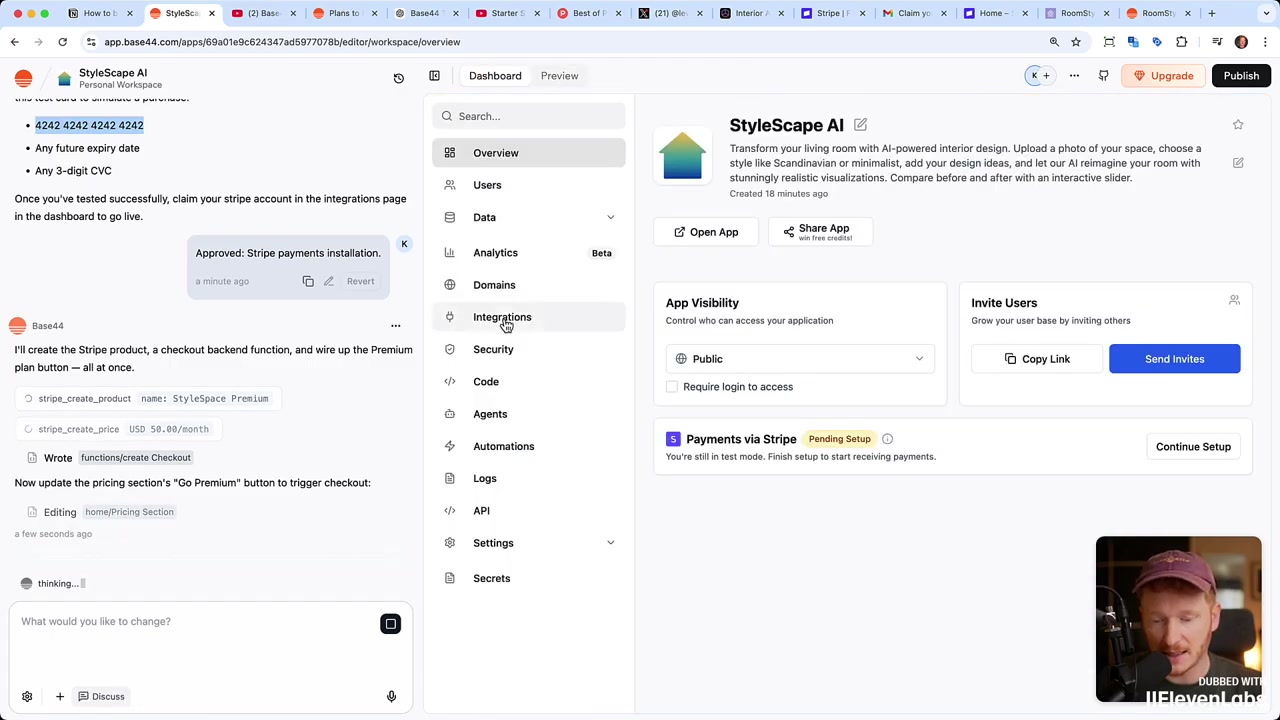Open new browser tab plus button

[1211, 13]
